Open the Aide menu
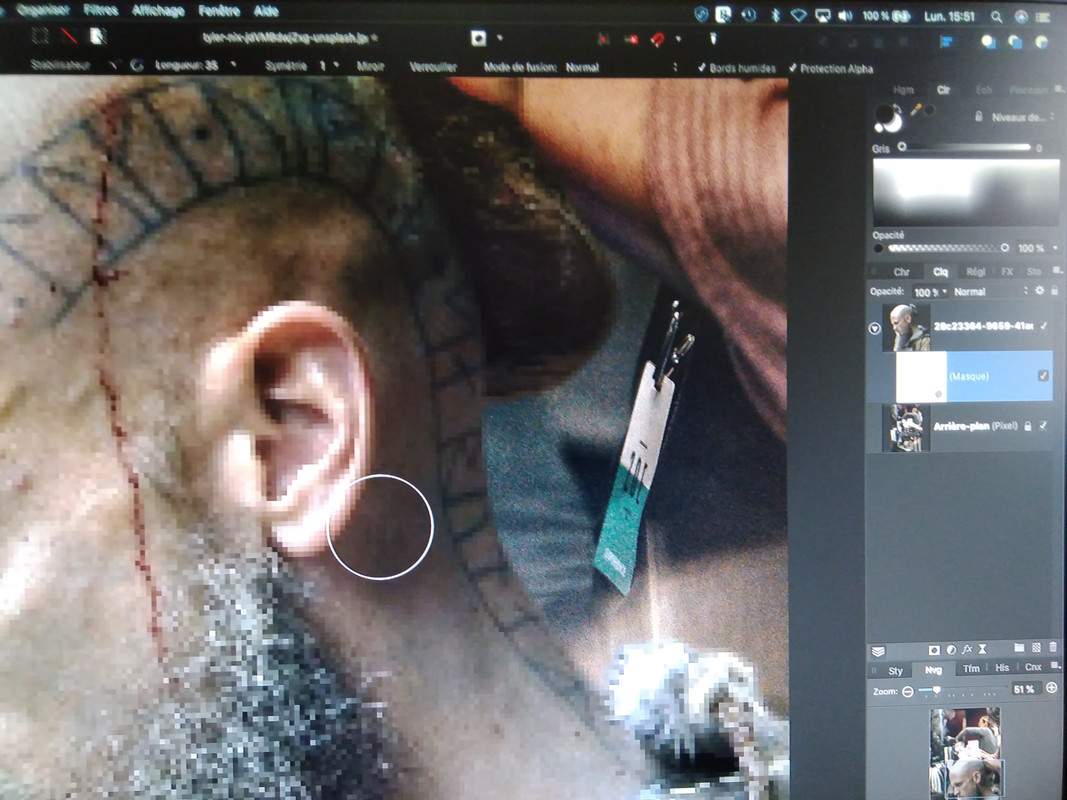This screenshot has width=1067, height=800. pos(266,11)
